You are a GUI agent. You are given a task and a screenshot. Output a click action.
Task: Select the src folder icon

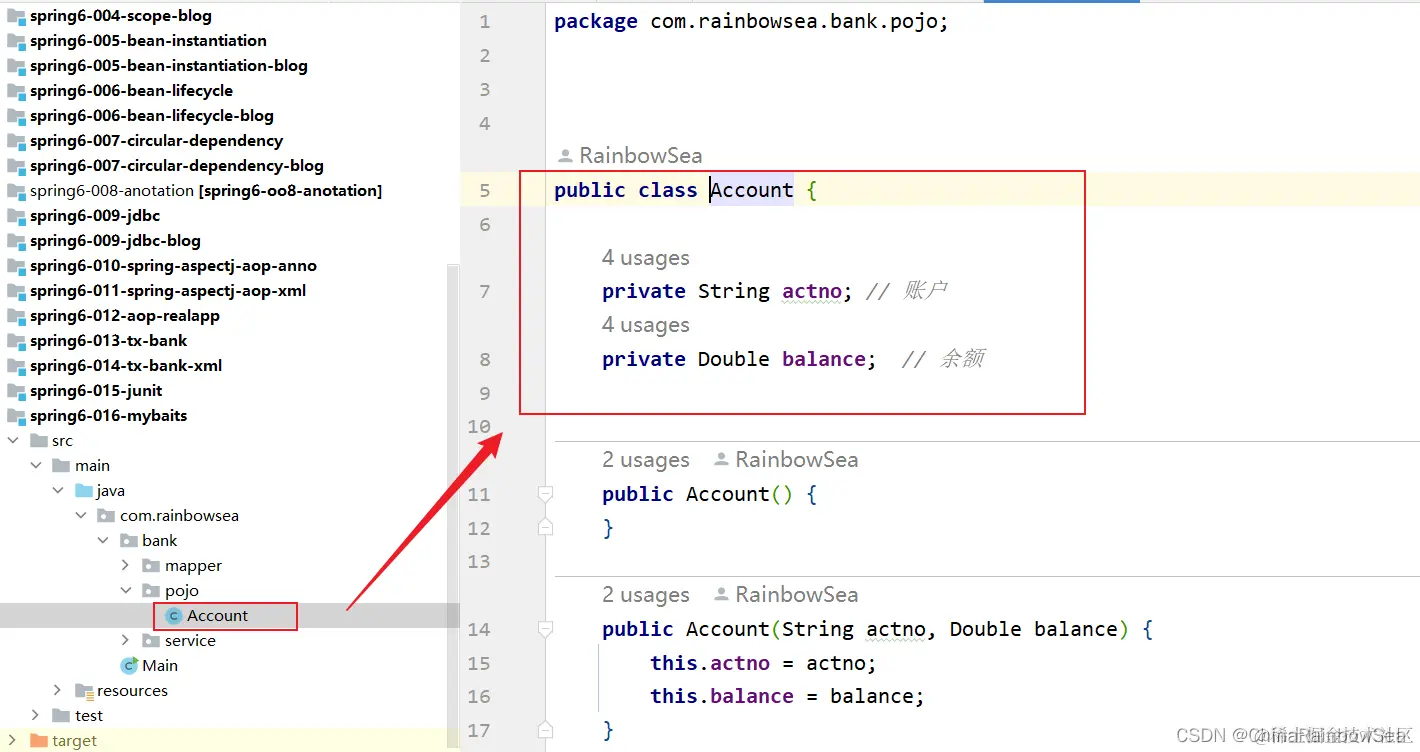[39, 441]
